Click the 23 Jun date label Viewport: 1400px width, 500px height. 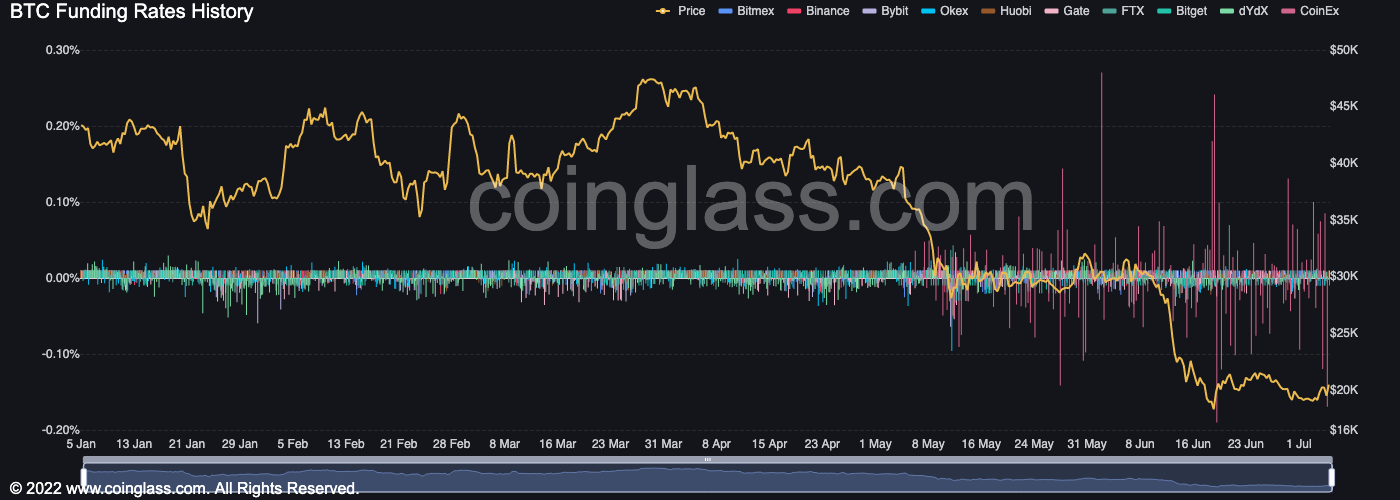click(x=1245, y=444)
